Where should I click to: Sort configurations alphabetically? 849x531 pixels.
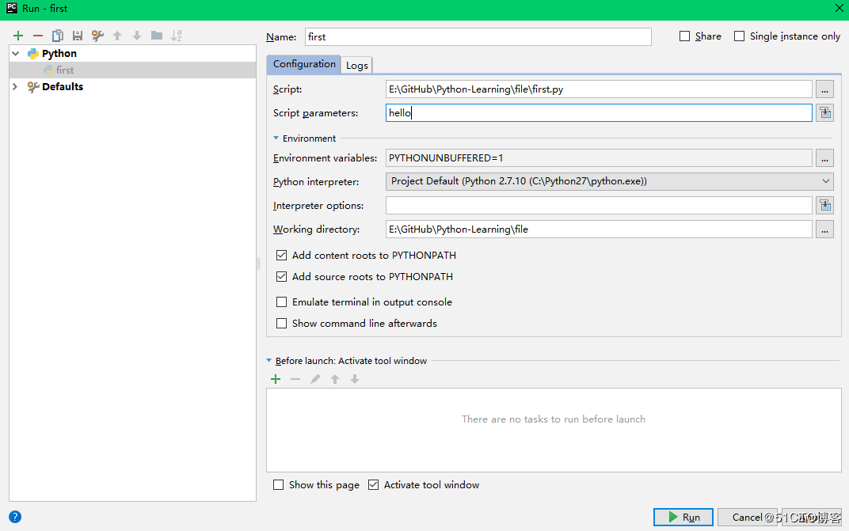(x=177, y=36)
